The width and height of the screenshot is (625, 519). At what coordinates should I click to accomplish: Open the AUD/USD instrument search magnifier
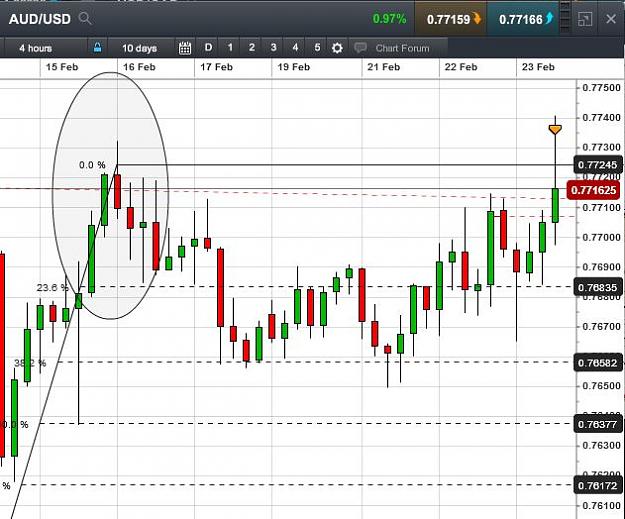pyautogui.click(x=85, y=18)
